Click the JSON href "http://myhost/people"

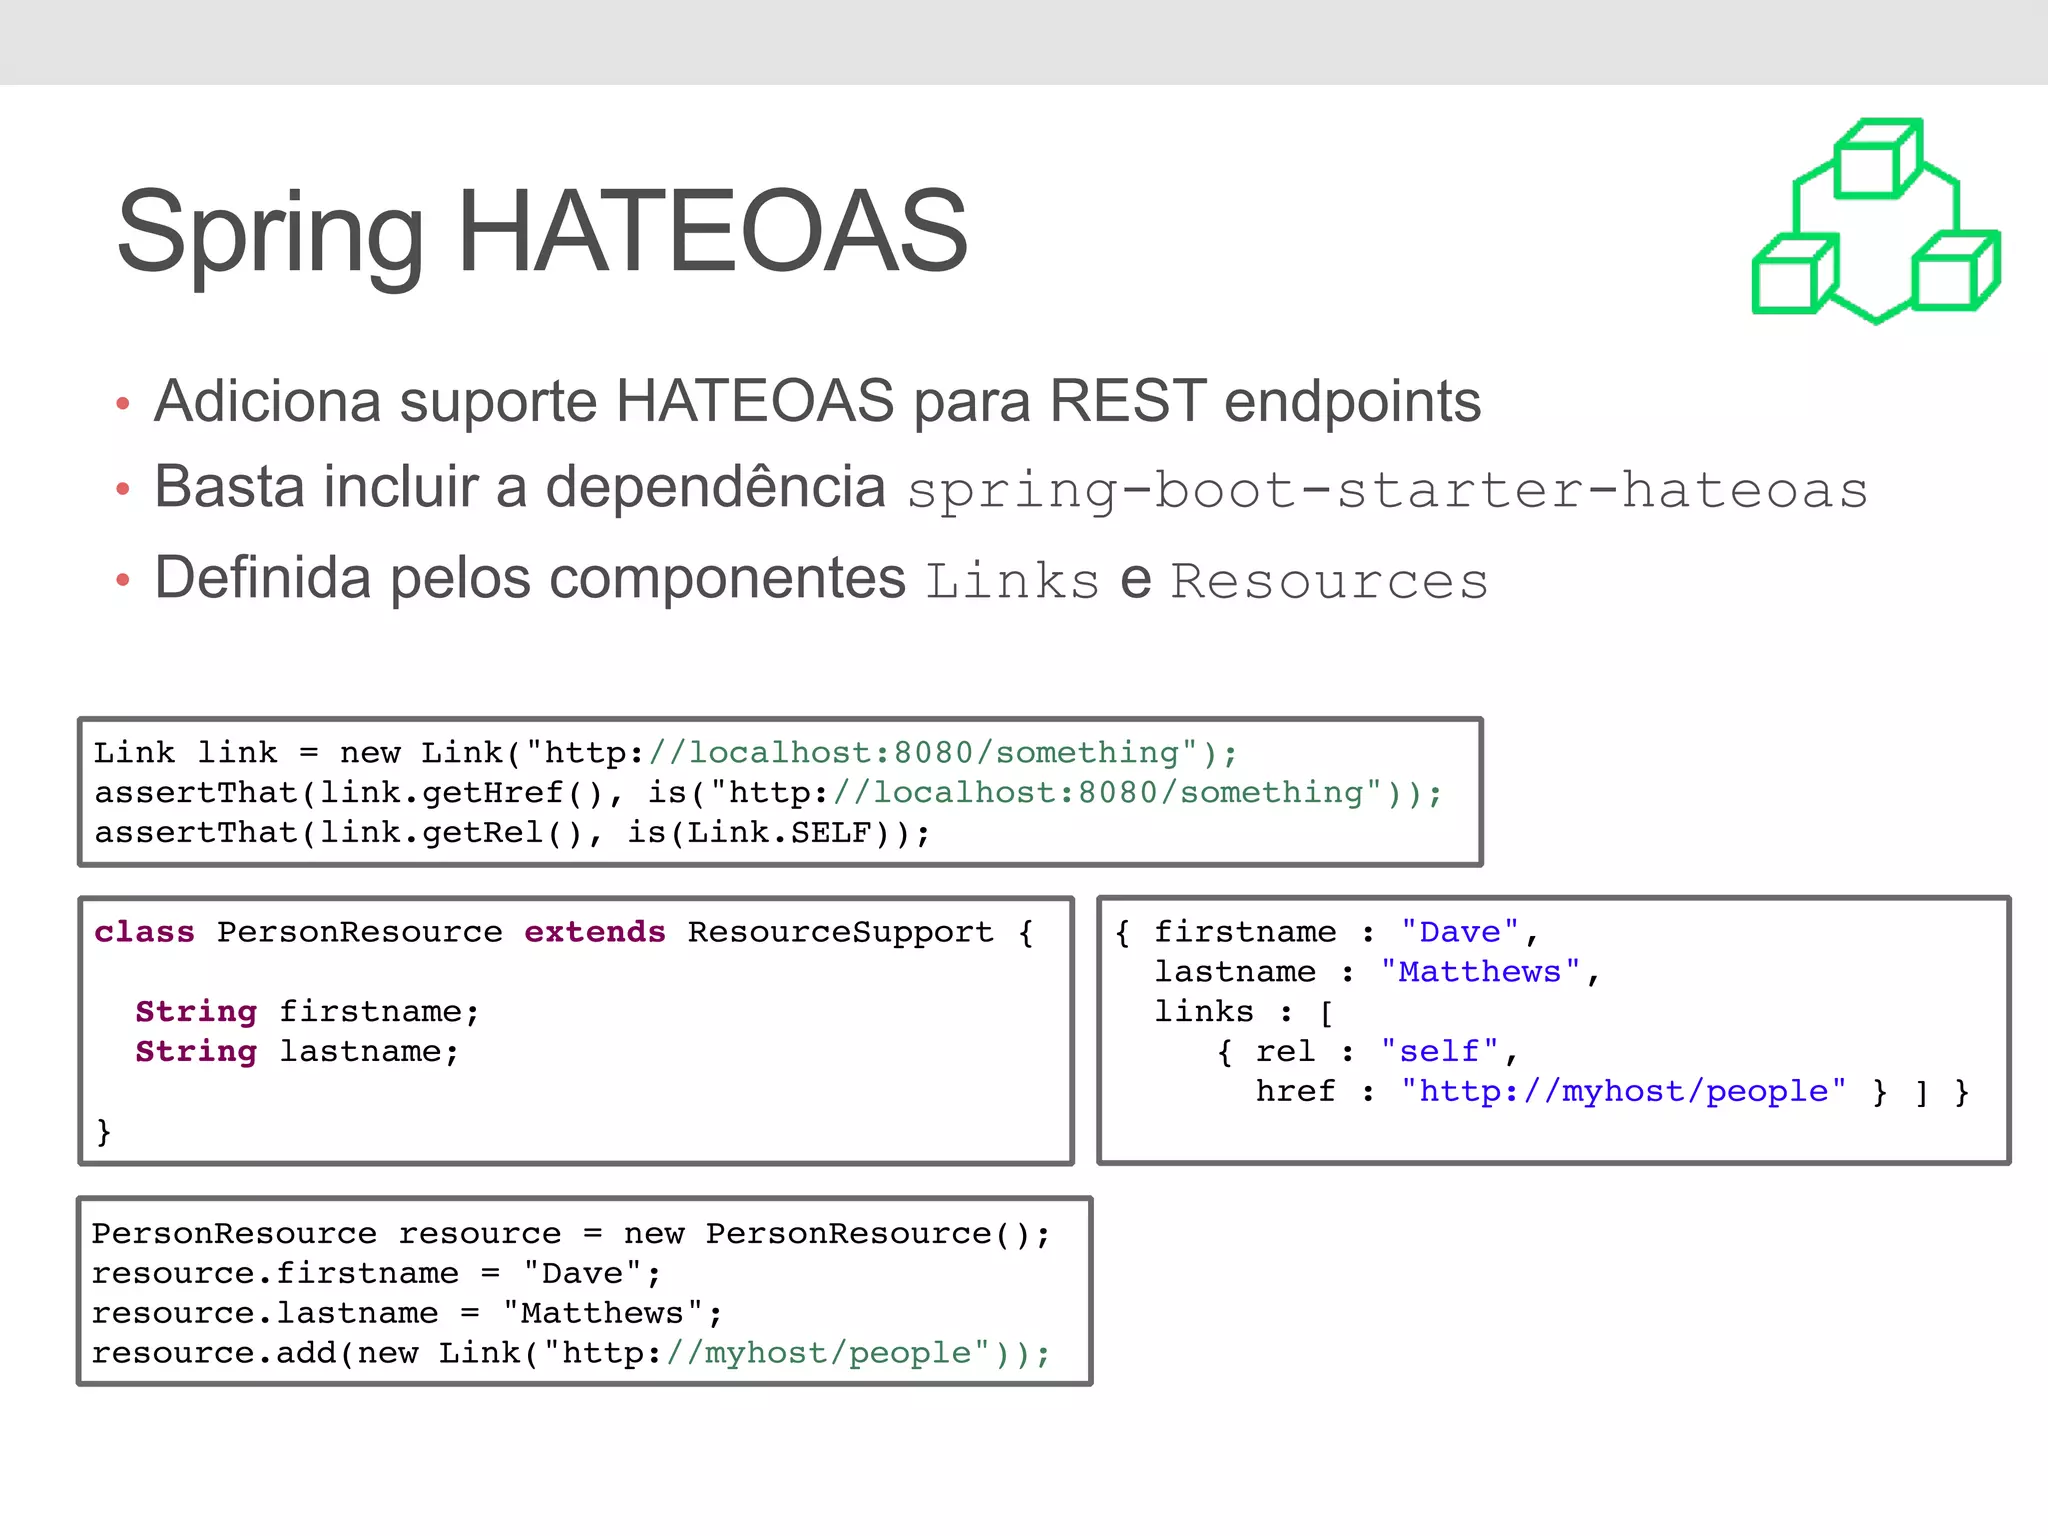(1623, 1091)
